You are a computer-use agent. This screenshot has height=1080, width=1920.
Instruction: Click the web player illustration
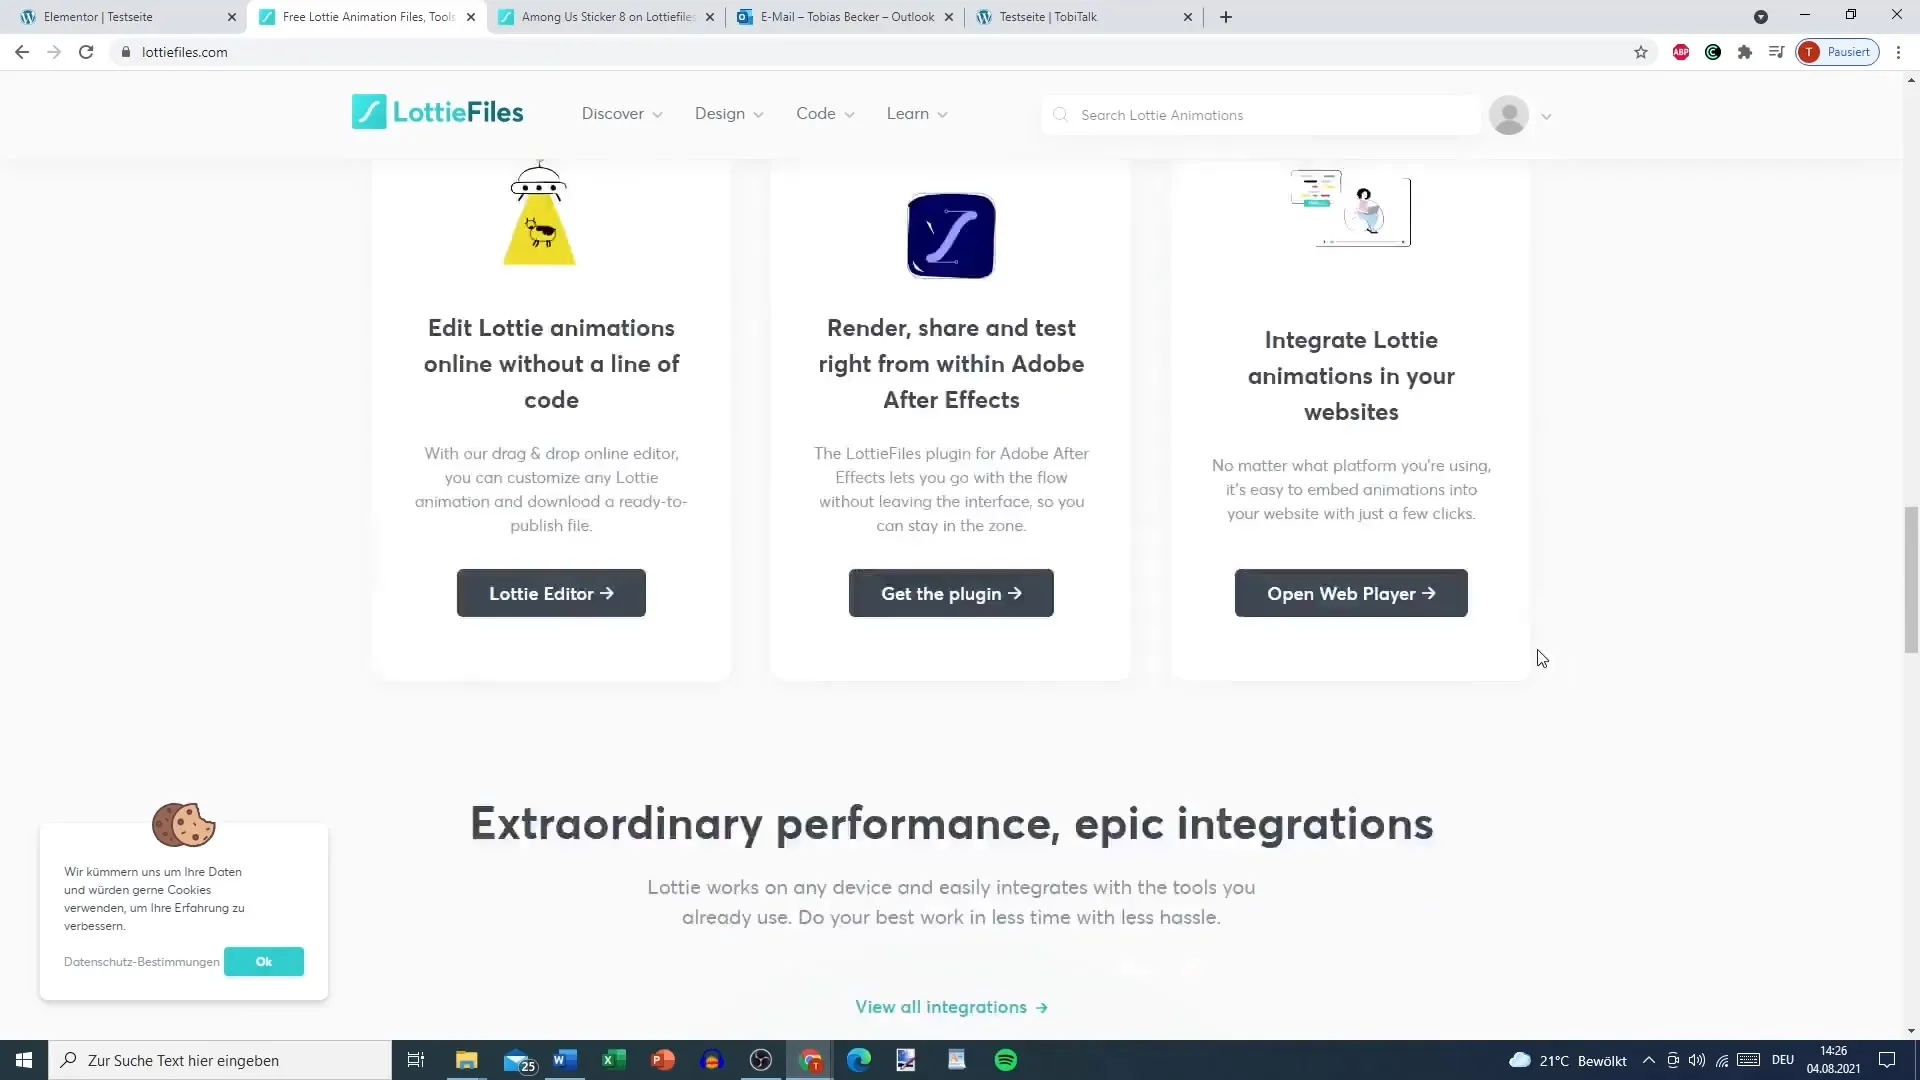point(1351,208)
